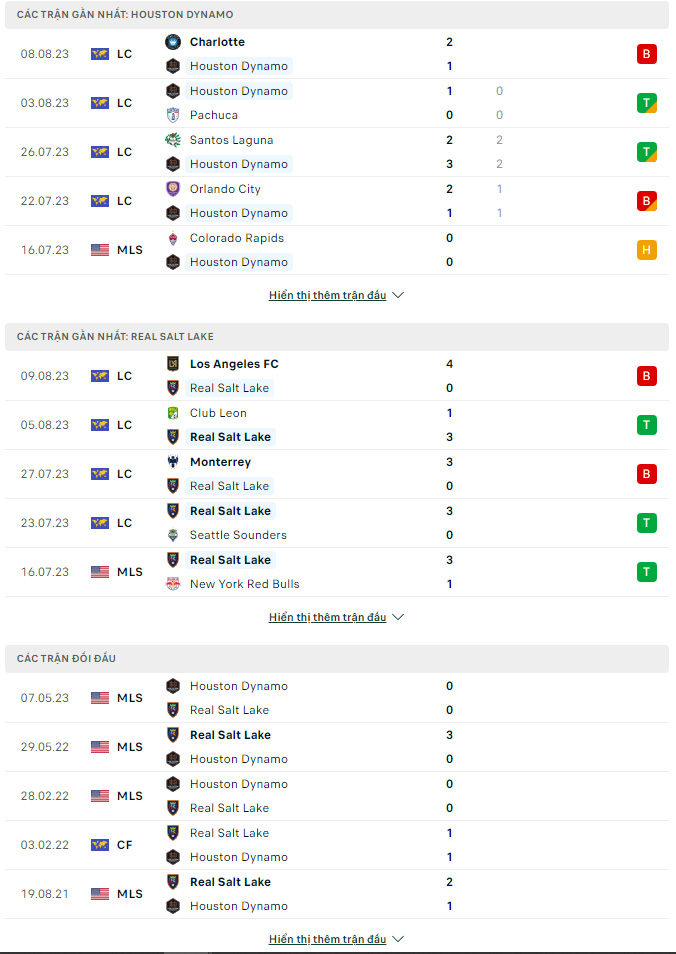The image size is (676, 954).
Task: Open the Los Angeles FC team link
Action: pyautogui.click(x=234, y=364)
